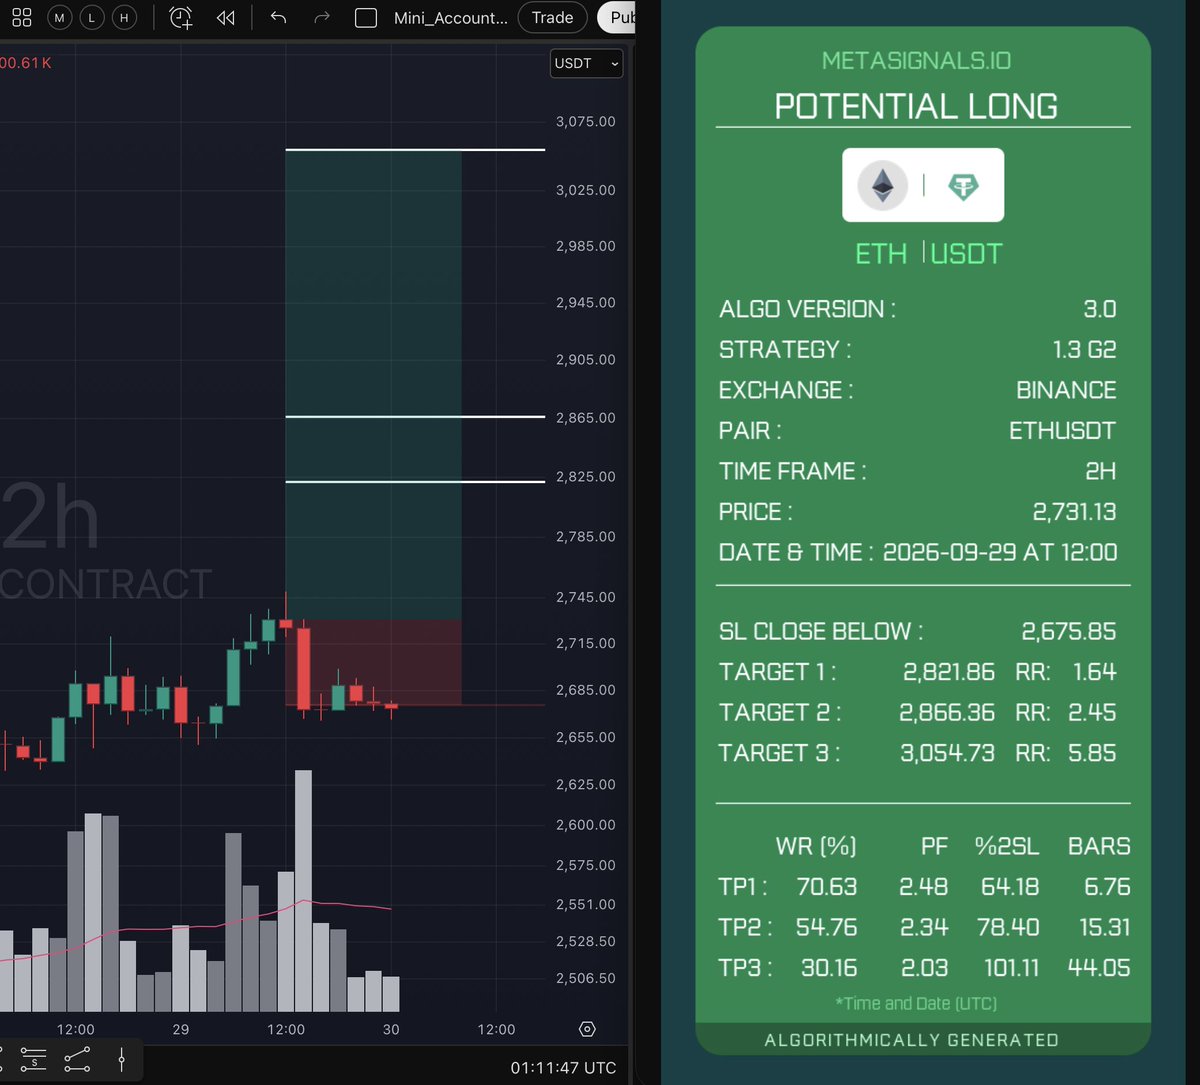This screenshot has height=1085, width=1200.
Task: Click the 2,506.50 price scale label
Action: tap(585, 978)
